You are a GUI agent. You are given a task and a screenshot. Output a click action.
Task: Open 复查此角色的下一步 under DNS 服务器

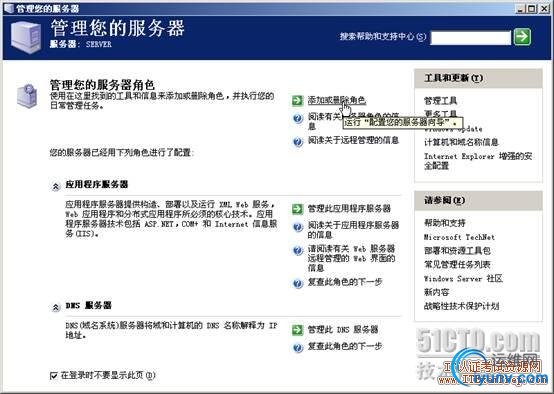point(345,346)
